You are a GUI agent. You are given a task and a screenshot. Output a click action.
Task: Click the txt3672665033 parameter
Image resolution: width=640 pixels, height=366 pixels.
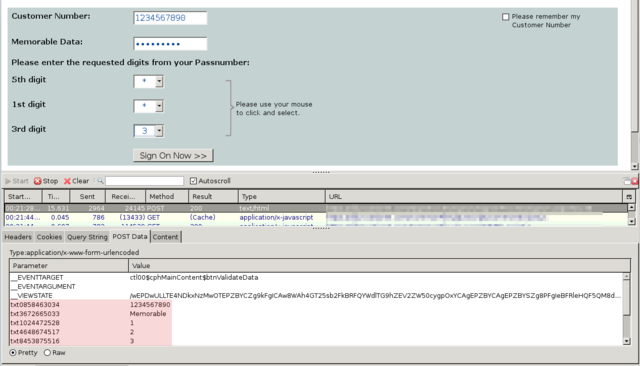35,314
